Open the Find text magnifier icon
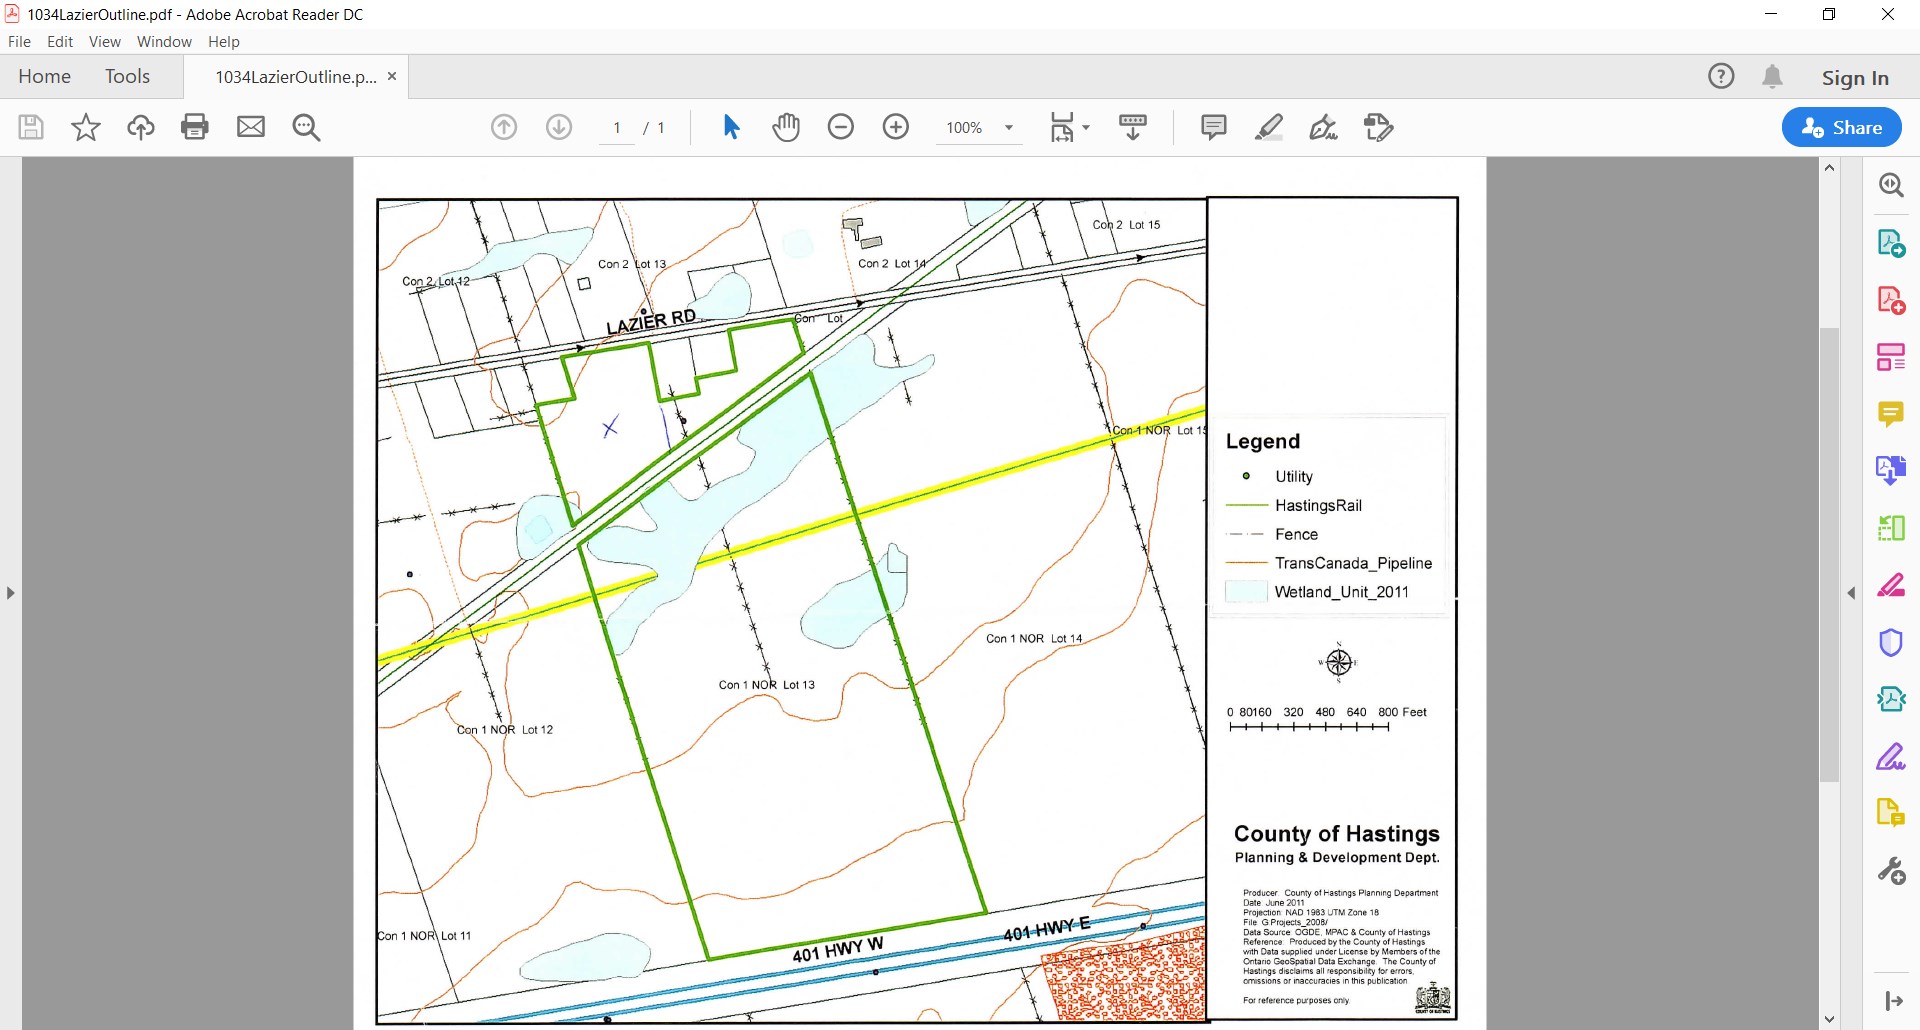 click(x=306, y=127)
